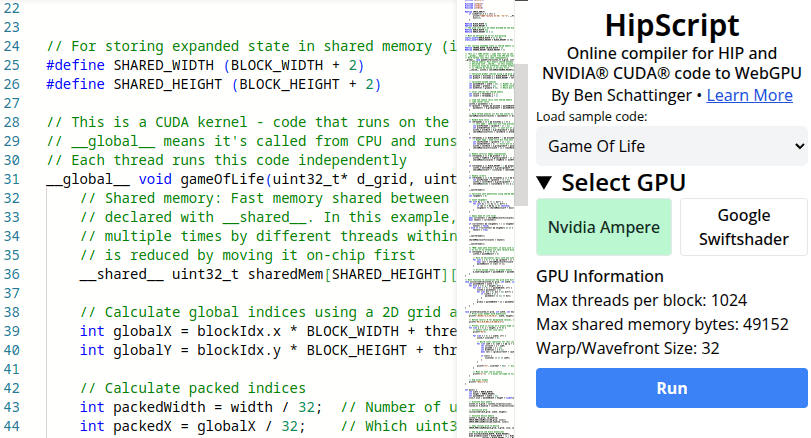Click line number 24 in the gutter
This screenshot has width=811, height=438.
coord(13,46)
